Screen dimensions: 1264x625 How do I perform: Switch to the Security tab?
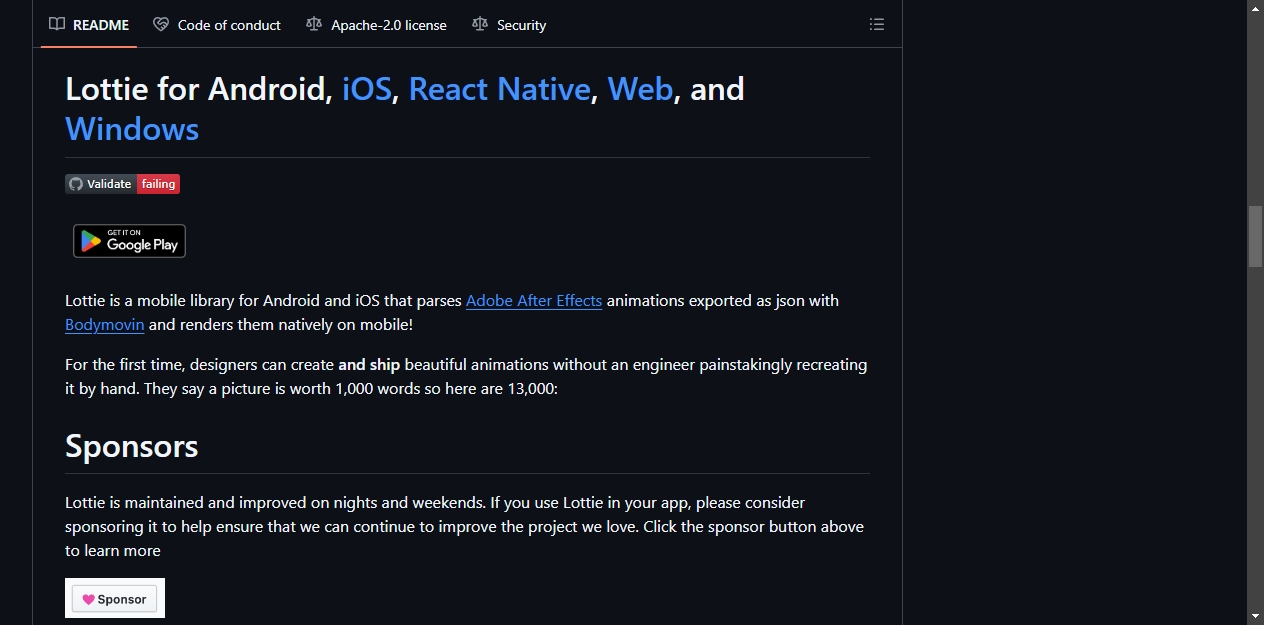509,24
